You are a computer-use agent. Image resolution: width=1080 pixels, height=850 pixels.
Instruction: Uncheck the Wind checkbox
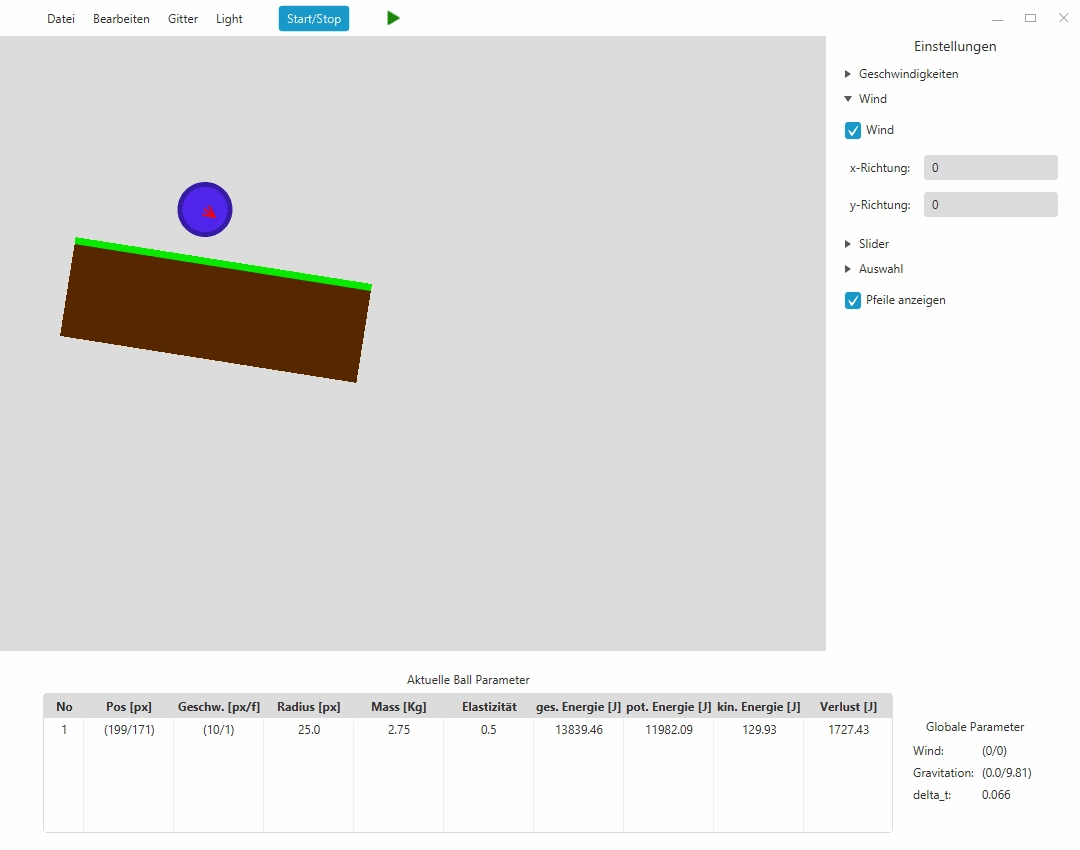pos(853,130)
